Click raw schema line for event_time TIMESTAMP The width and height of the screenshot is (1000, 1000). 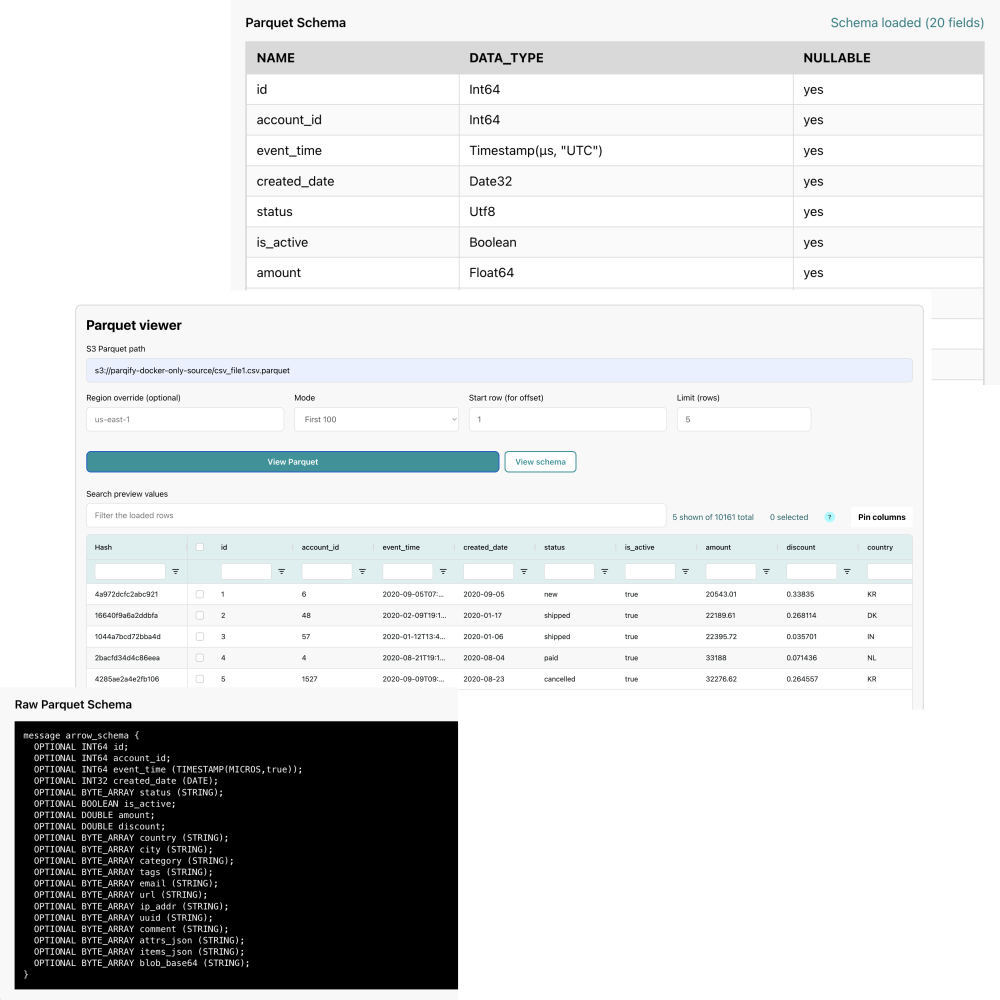tap(168, 770)
